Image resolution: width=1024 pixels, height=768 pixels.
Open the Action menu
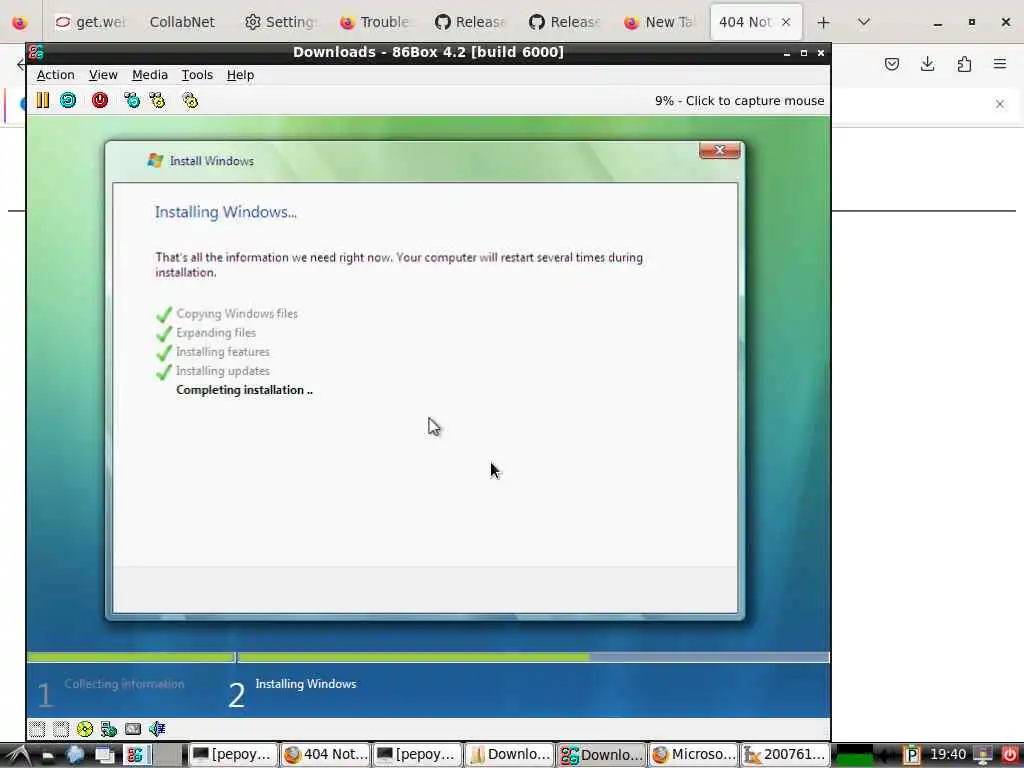coord(56,75)
